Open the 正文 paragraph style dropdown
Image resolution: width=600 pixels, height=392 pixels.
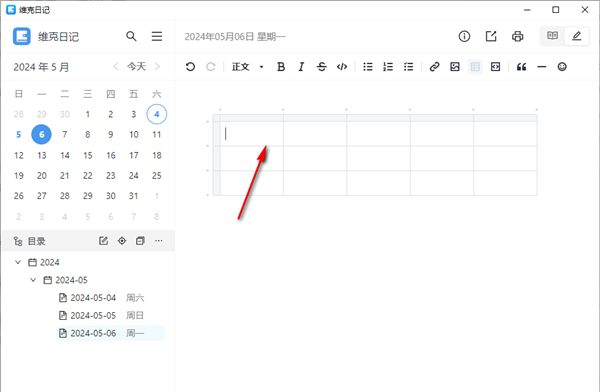pos(248,67)
